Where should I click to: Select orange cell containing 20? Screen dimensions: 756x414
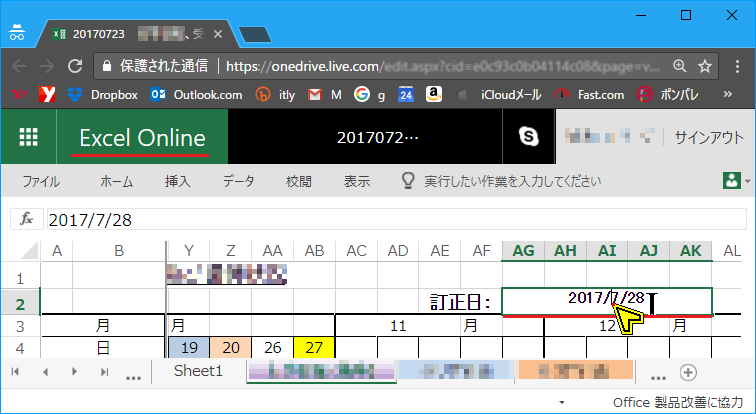point(230,347)
